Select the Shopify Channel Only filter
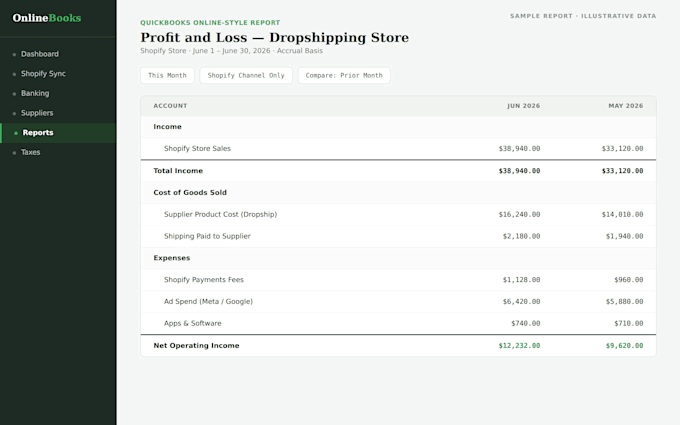Viewport: 680px width, 425px height. 246,75
